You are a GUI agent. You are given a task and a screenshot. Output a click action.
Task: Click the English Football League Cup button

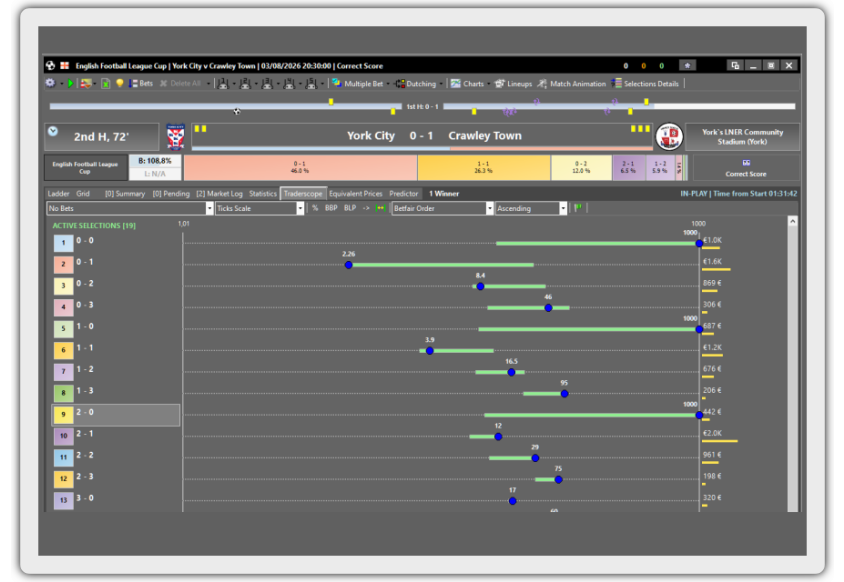coord(85,167)
